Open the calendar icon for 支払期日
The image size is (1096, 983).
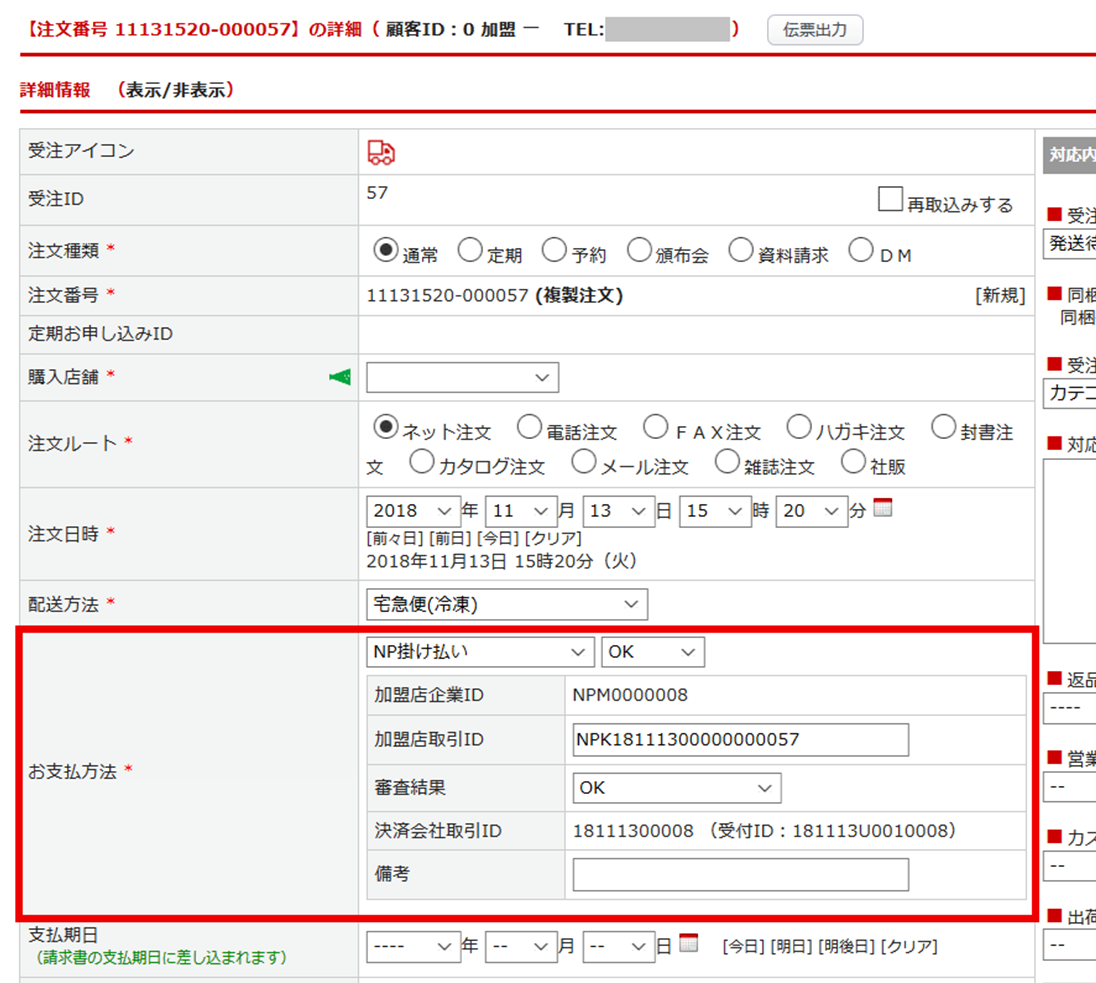pyautogui.click(x=688, y=943)
